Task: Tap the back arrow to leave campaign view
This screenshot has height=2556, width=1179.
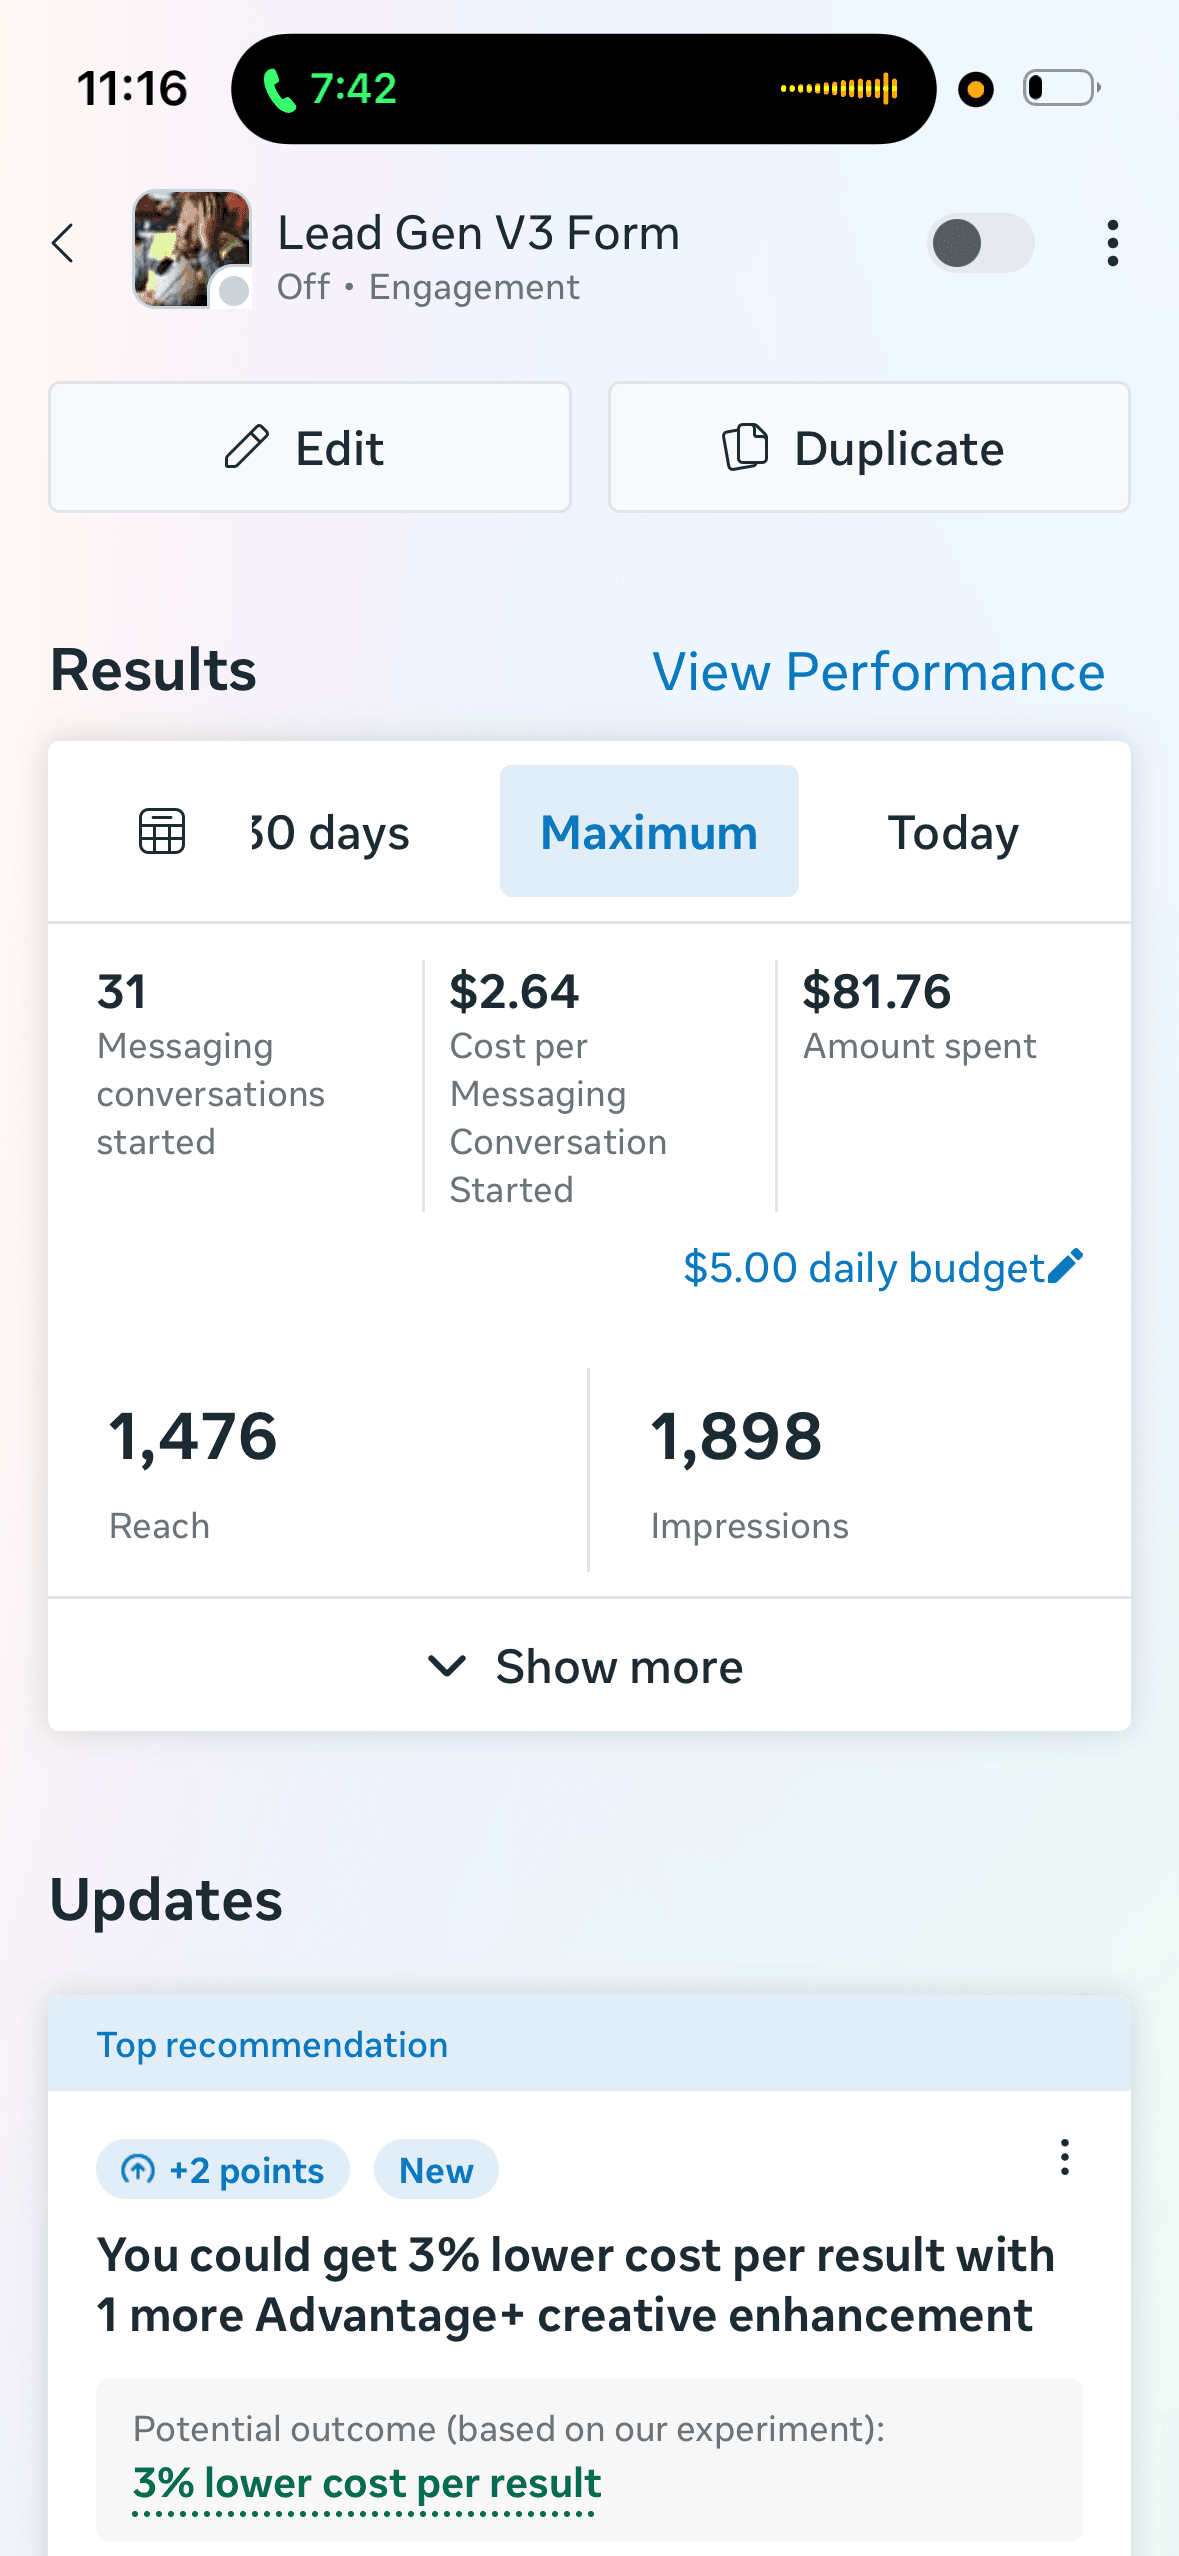Action: point(63,243)
